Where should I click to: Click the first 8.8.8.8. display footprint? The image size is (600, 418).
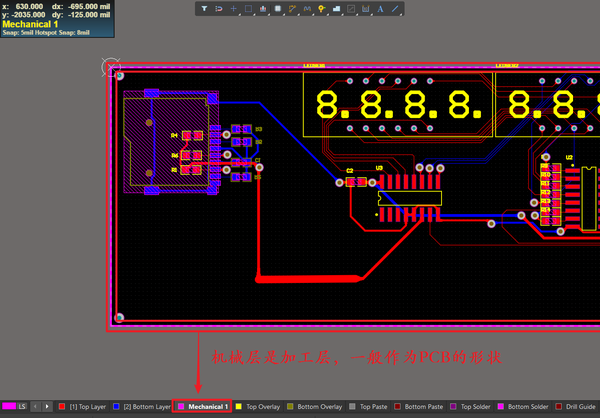click(398, 104)
